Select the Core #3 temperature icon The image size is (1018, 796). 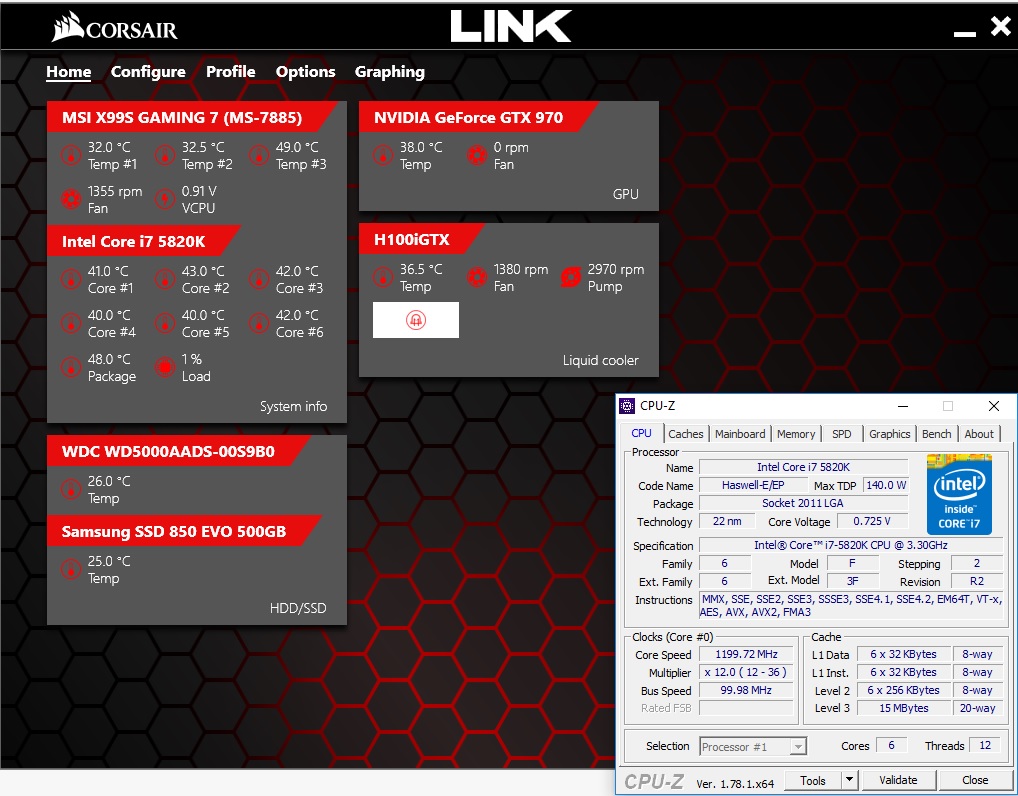259,280
